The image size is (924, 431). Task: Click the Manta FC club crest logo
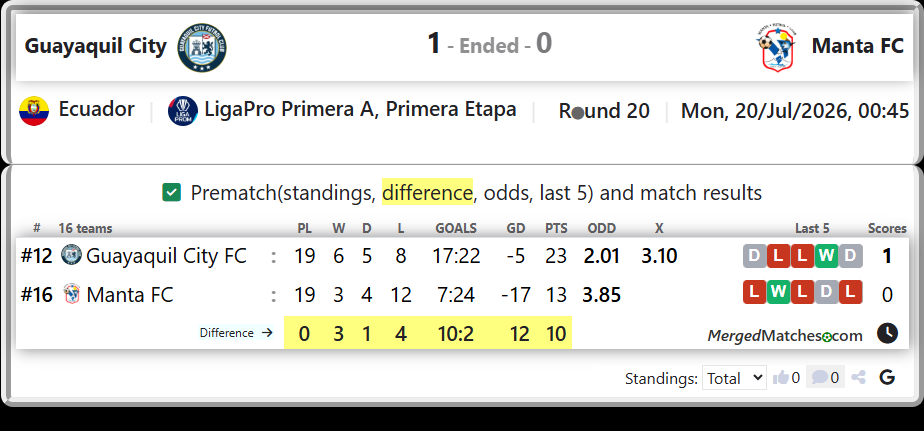coord(777,49)
